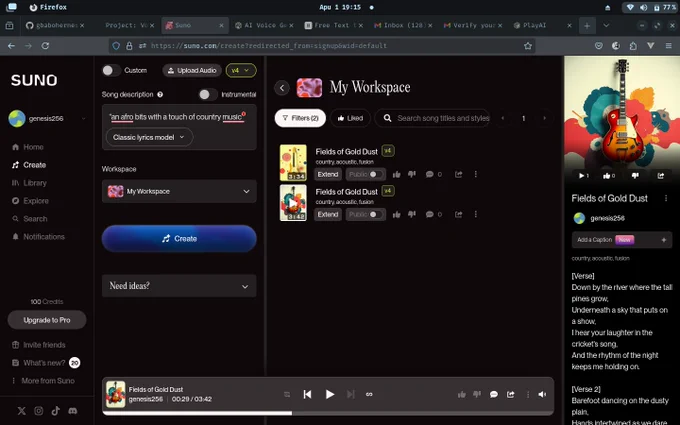680x425 pixels.
Task: Click playback progress bar in player
Action: (328, 413)
